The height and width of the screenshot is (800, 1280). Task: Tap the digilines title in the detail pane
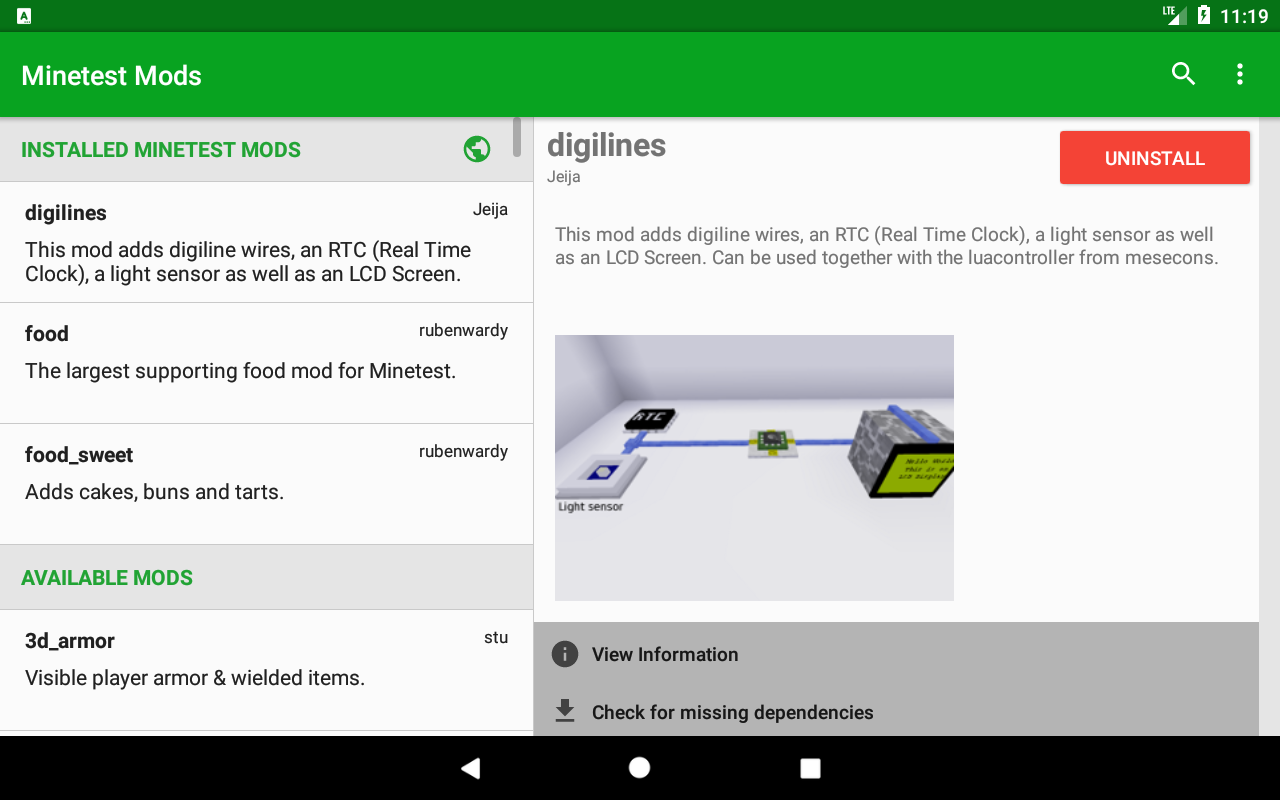tap(606, 146)
